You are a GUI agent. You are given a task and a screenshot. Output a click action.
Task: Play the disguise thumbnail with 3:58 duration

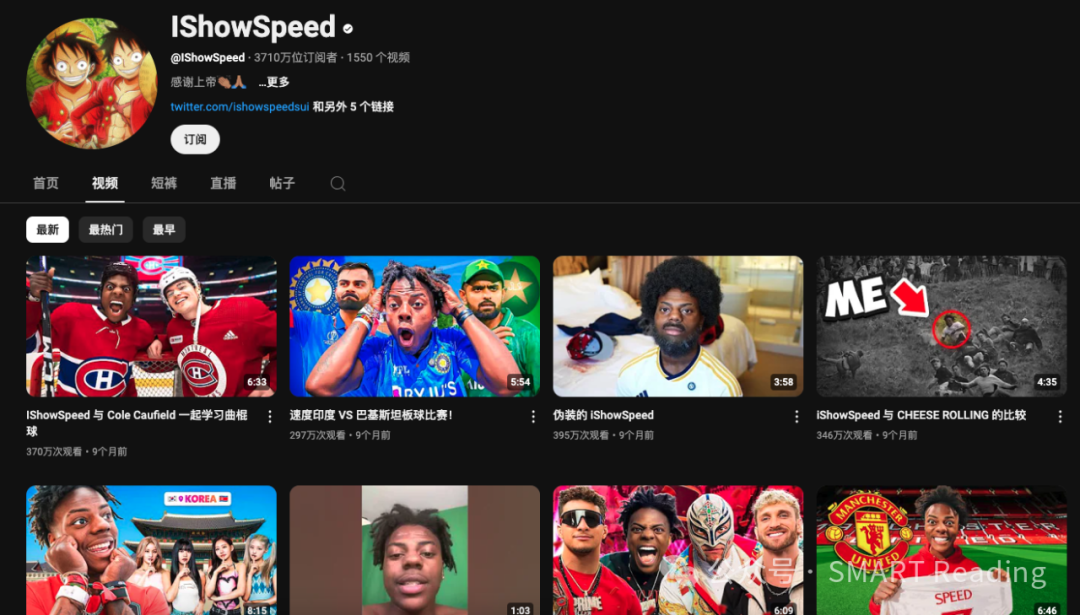click(x=678, y=326)
